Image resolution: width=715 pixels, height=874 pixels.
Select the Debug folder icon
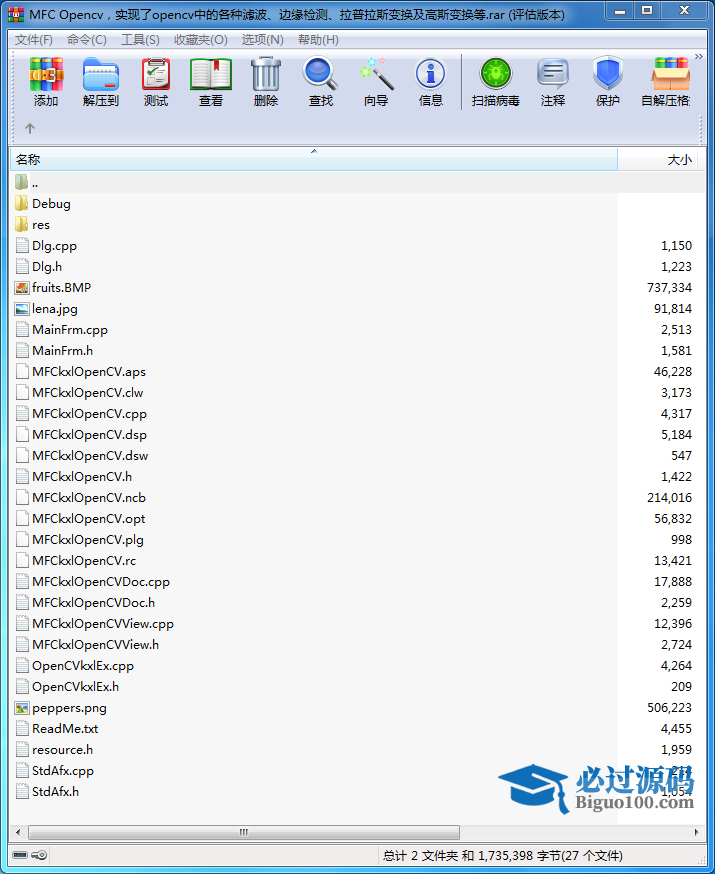(22, 203)
